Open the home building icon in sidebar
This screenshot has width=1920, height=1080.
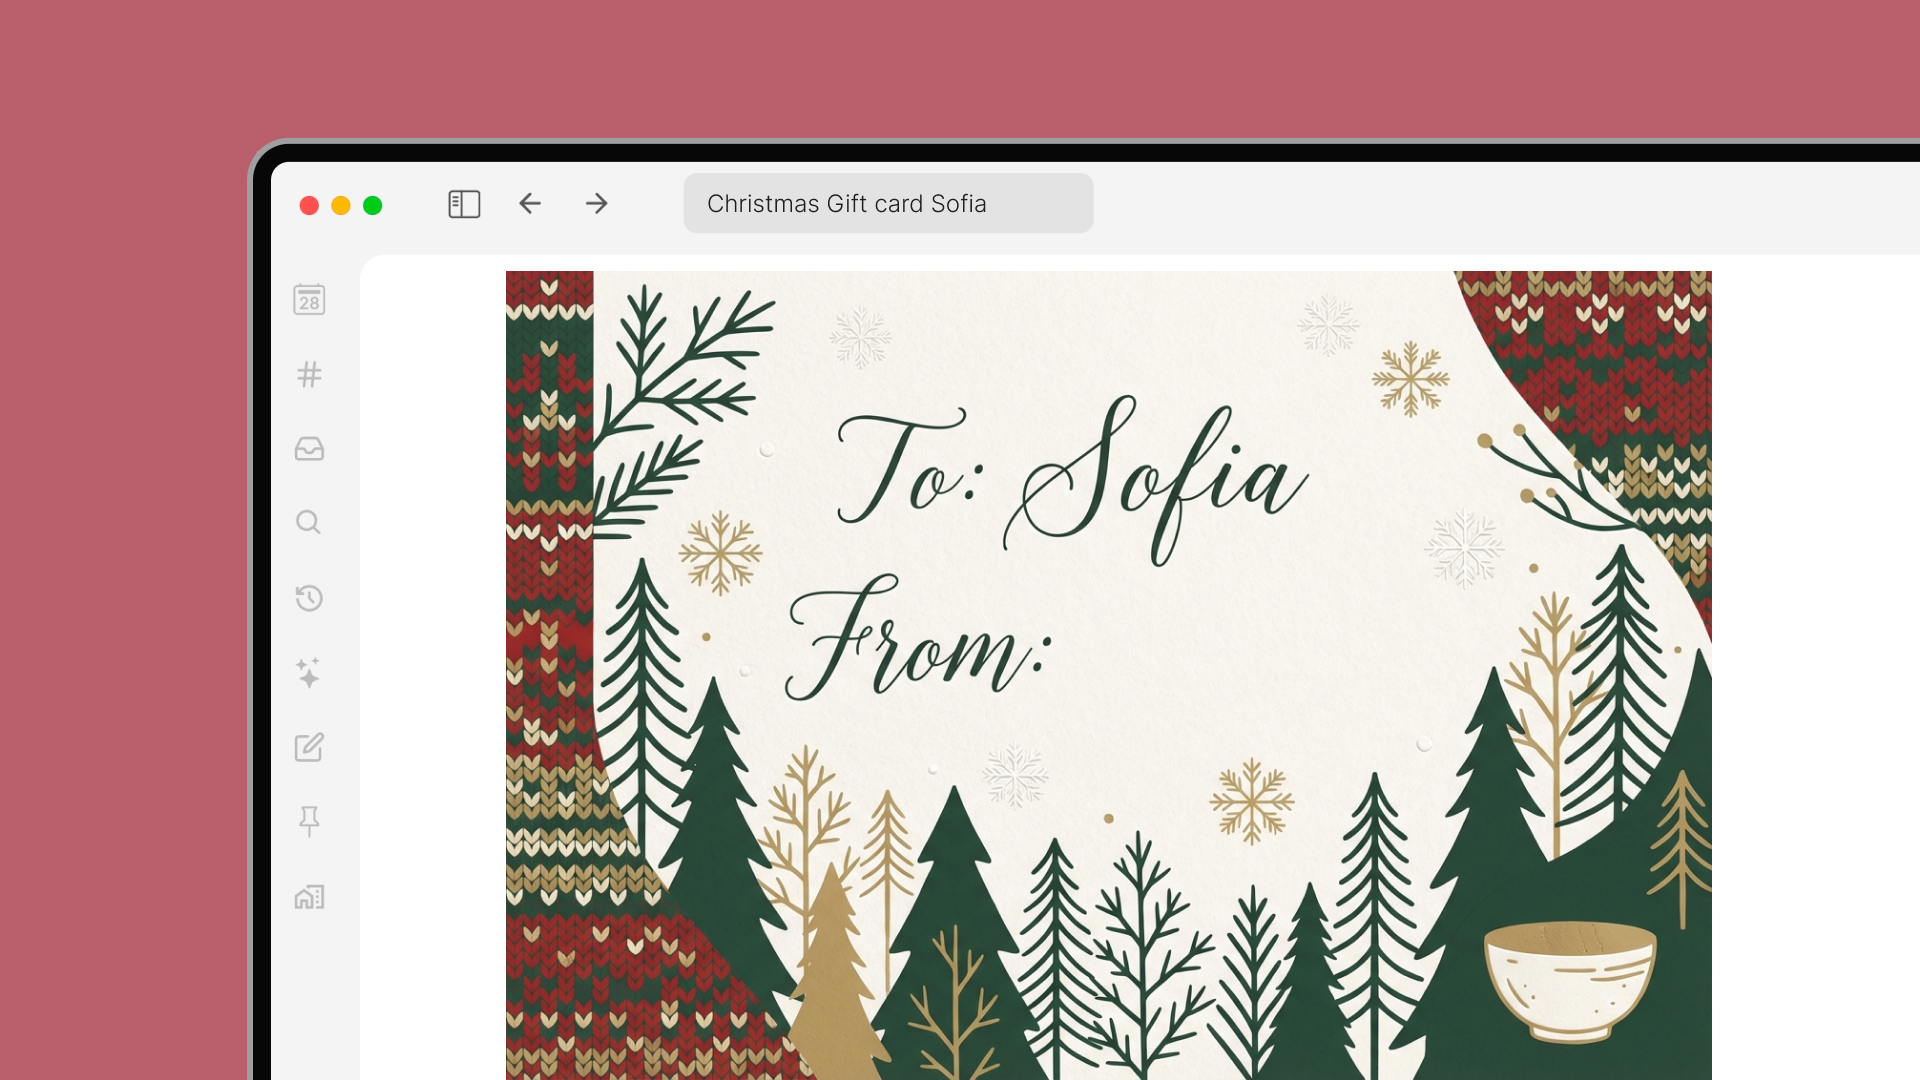pos(309,897)
